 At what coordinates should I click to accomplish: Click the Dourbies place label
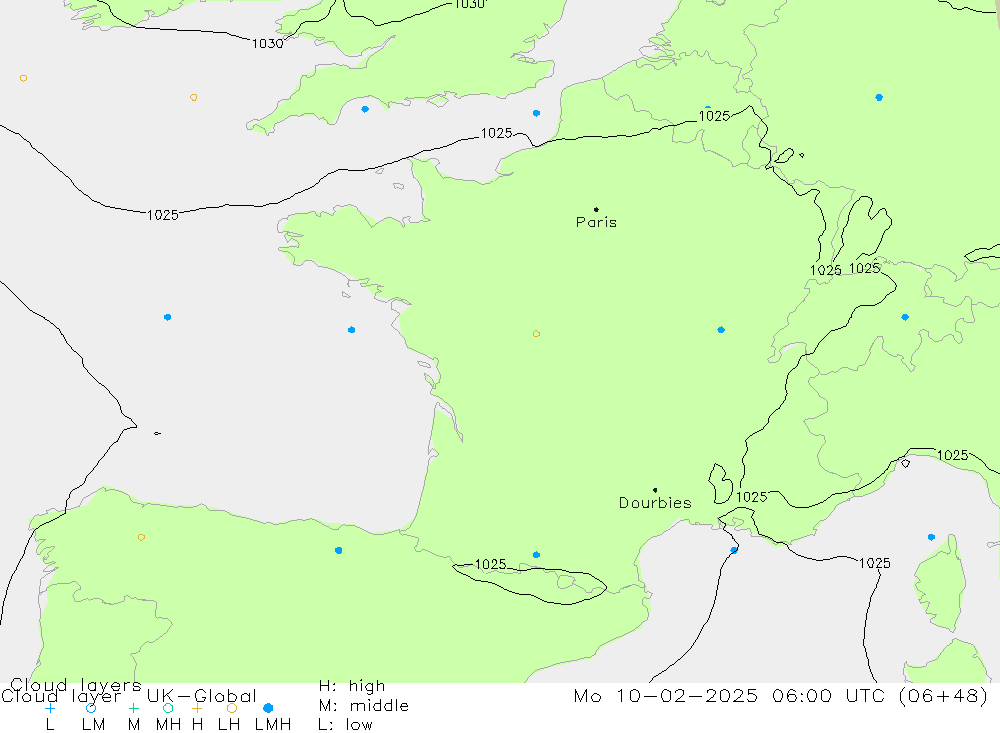(x=655, y=503)
